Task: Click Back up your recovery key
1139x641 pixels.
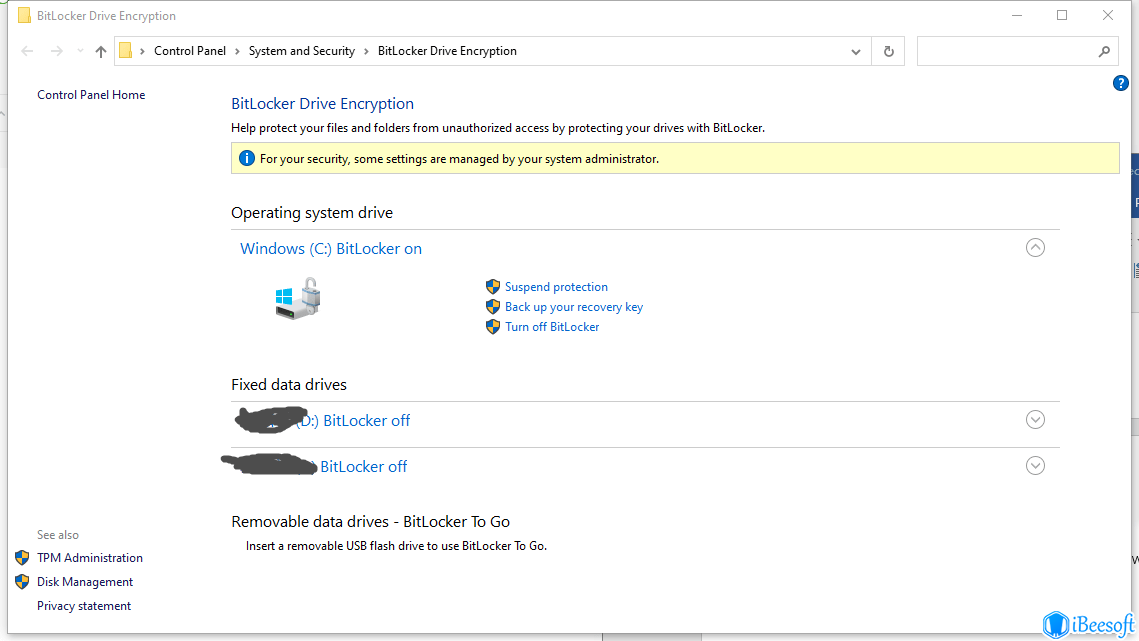Action: pyautogui.click(x=574, y=307)
